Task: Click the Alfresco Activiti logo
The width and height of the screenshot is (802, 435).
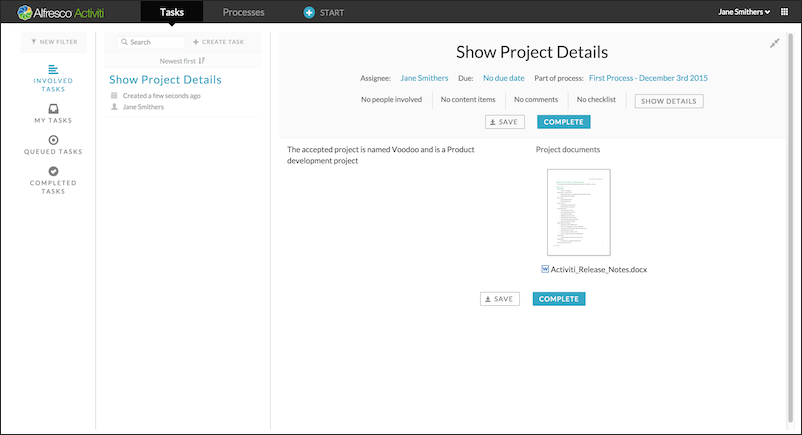Action: [62, 12]
